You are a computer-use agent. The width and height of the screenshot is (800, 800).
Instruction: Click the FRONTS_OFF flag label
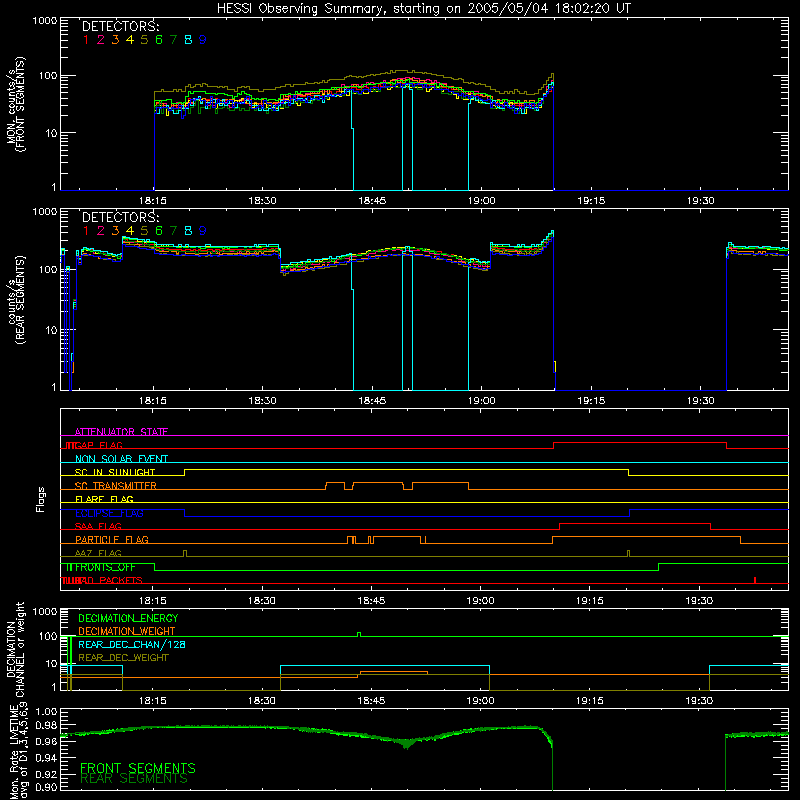pyautogui.click(x=105, y=567)
